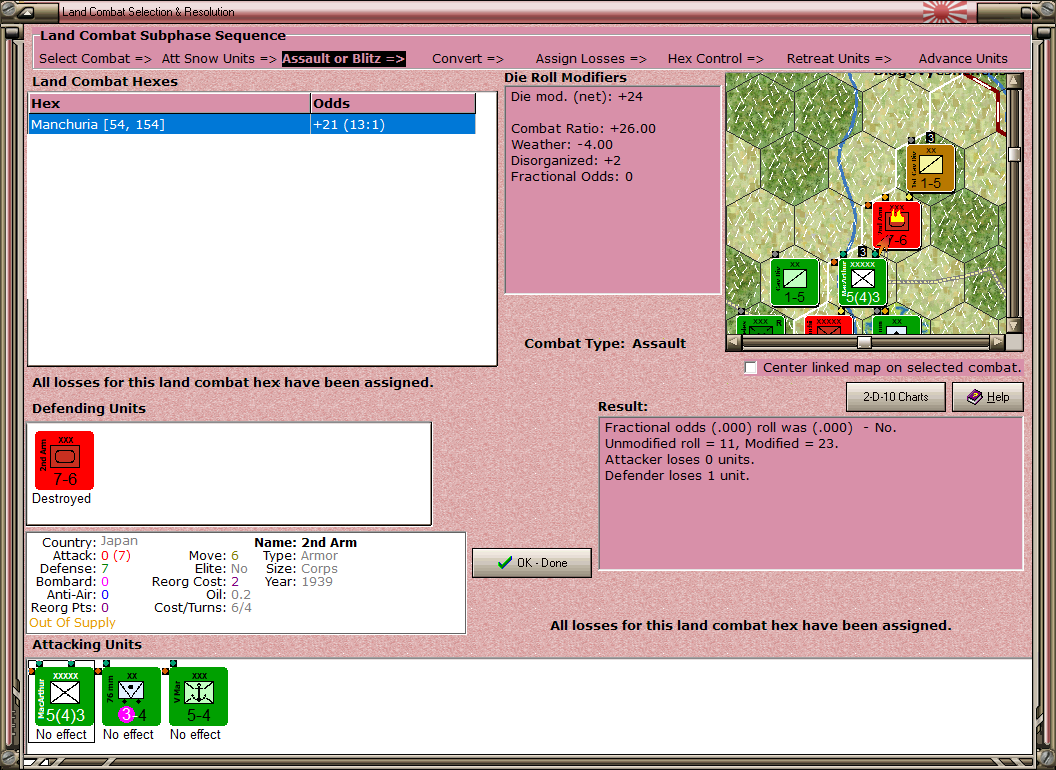Click the minimap scroll up arrow

1014,81
